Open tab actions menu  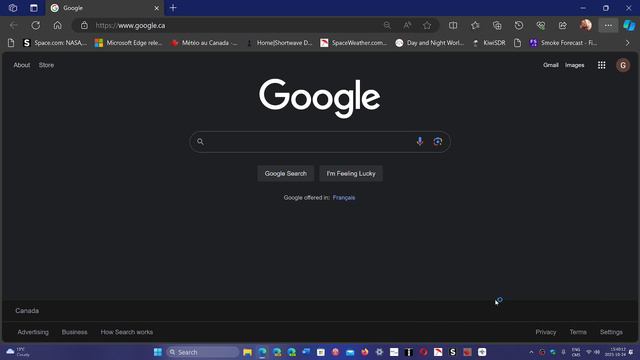tap(34, 8)
